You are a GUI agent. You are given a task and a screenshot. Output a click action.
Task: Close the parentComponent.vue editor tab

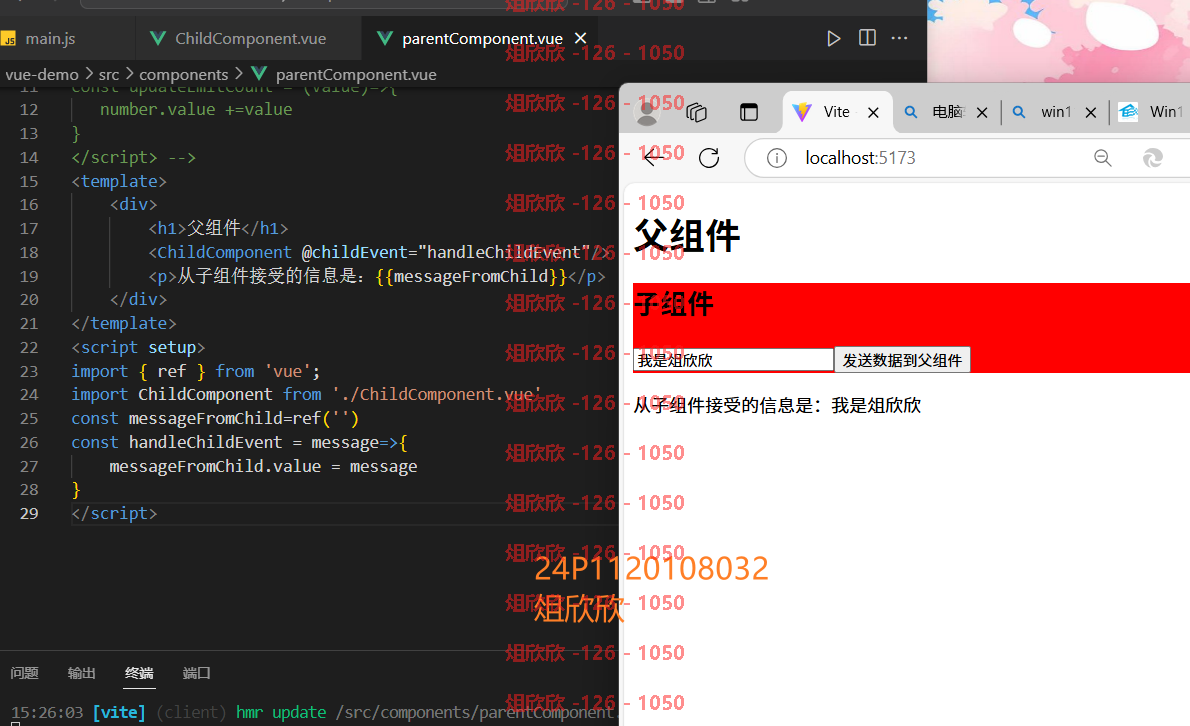point(581,38)
